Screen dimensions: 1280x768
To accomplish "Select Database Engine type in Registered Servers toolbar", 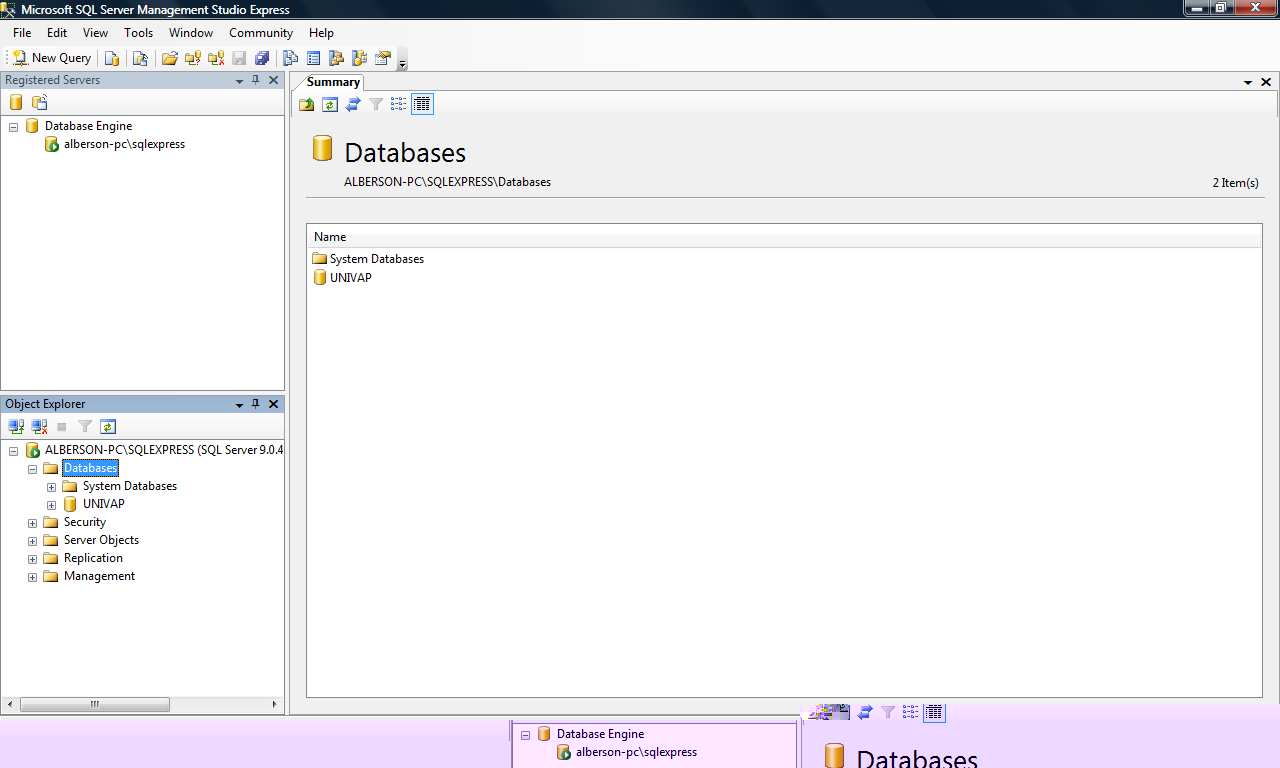I will pyautogui.click(x=16, y=102).
